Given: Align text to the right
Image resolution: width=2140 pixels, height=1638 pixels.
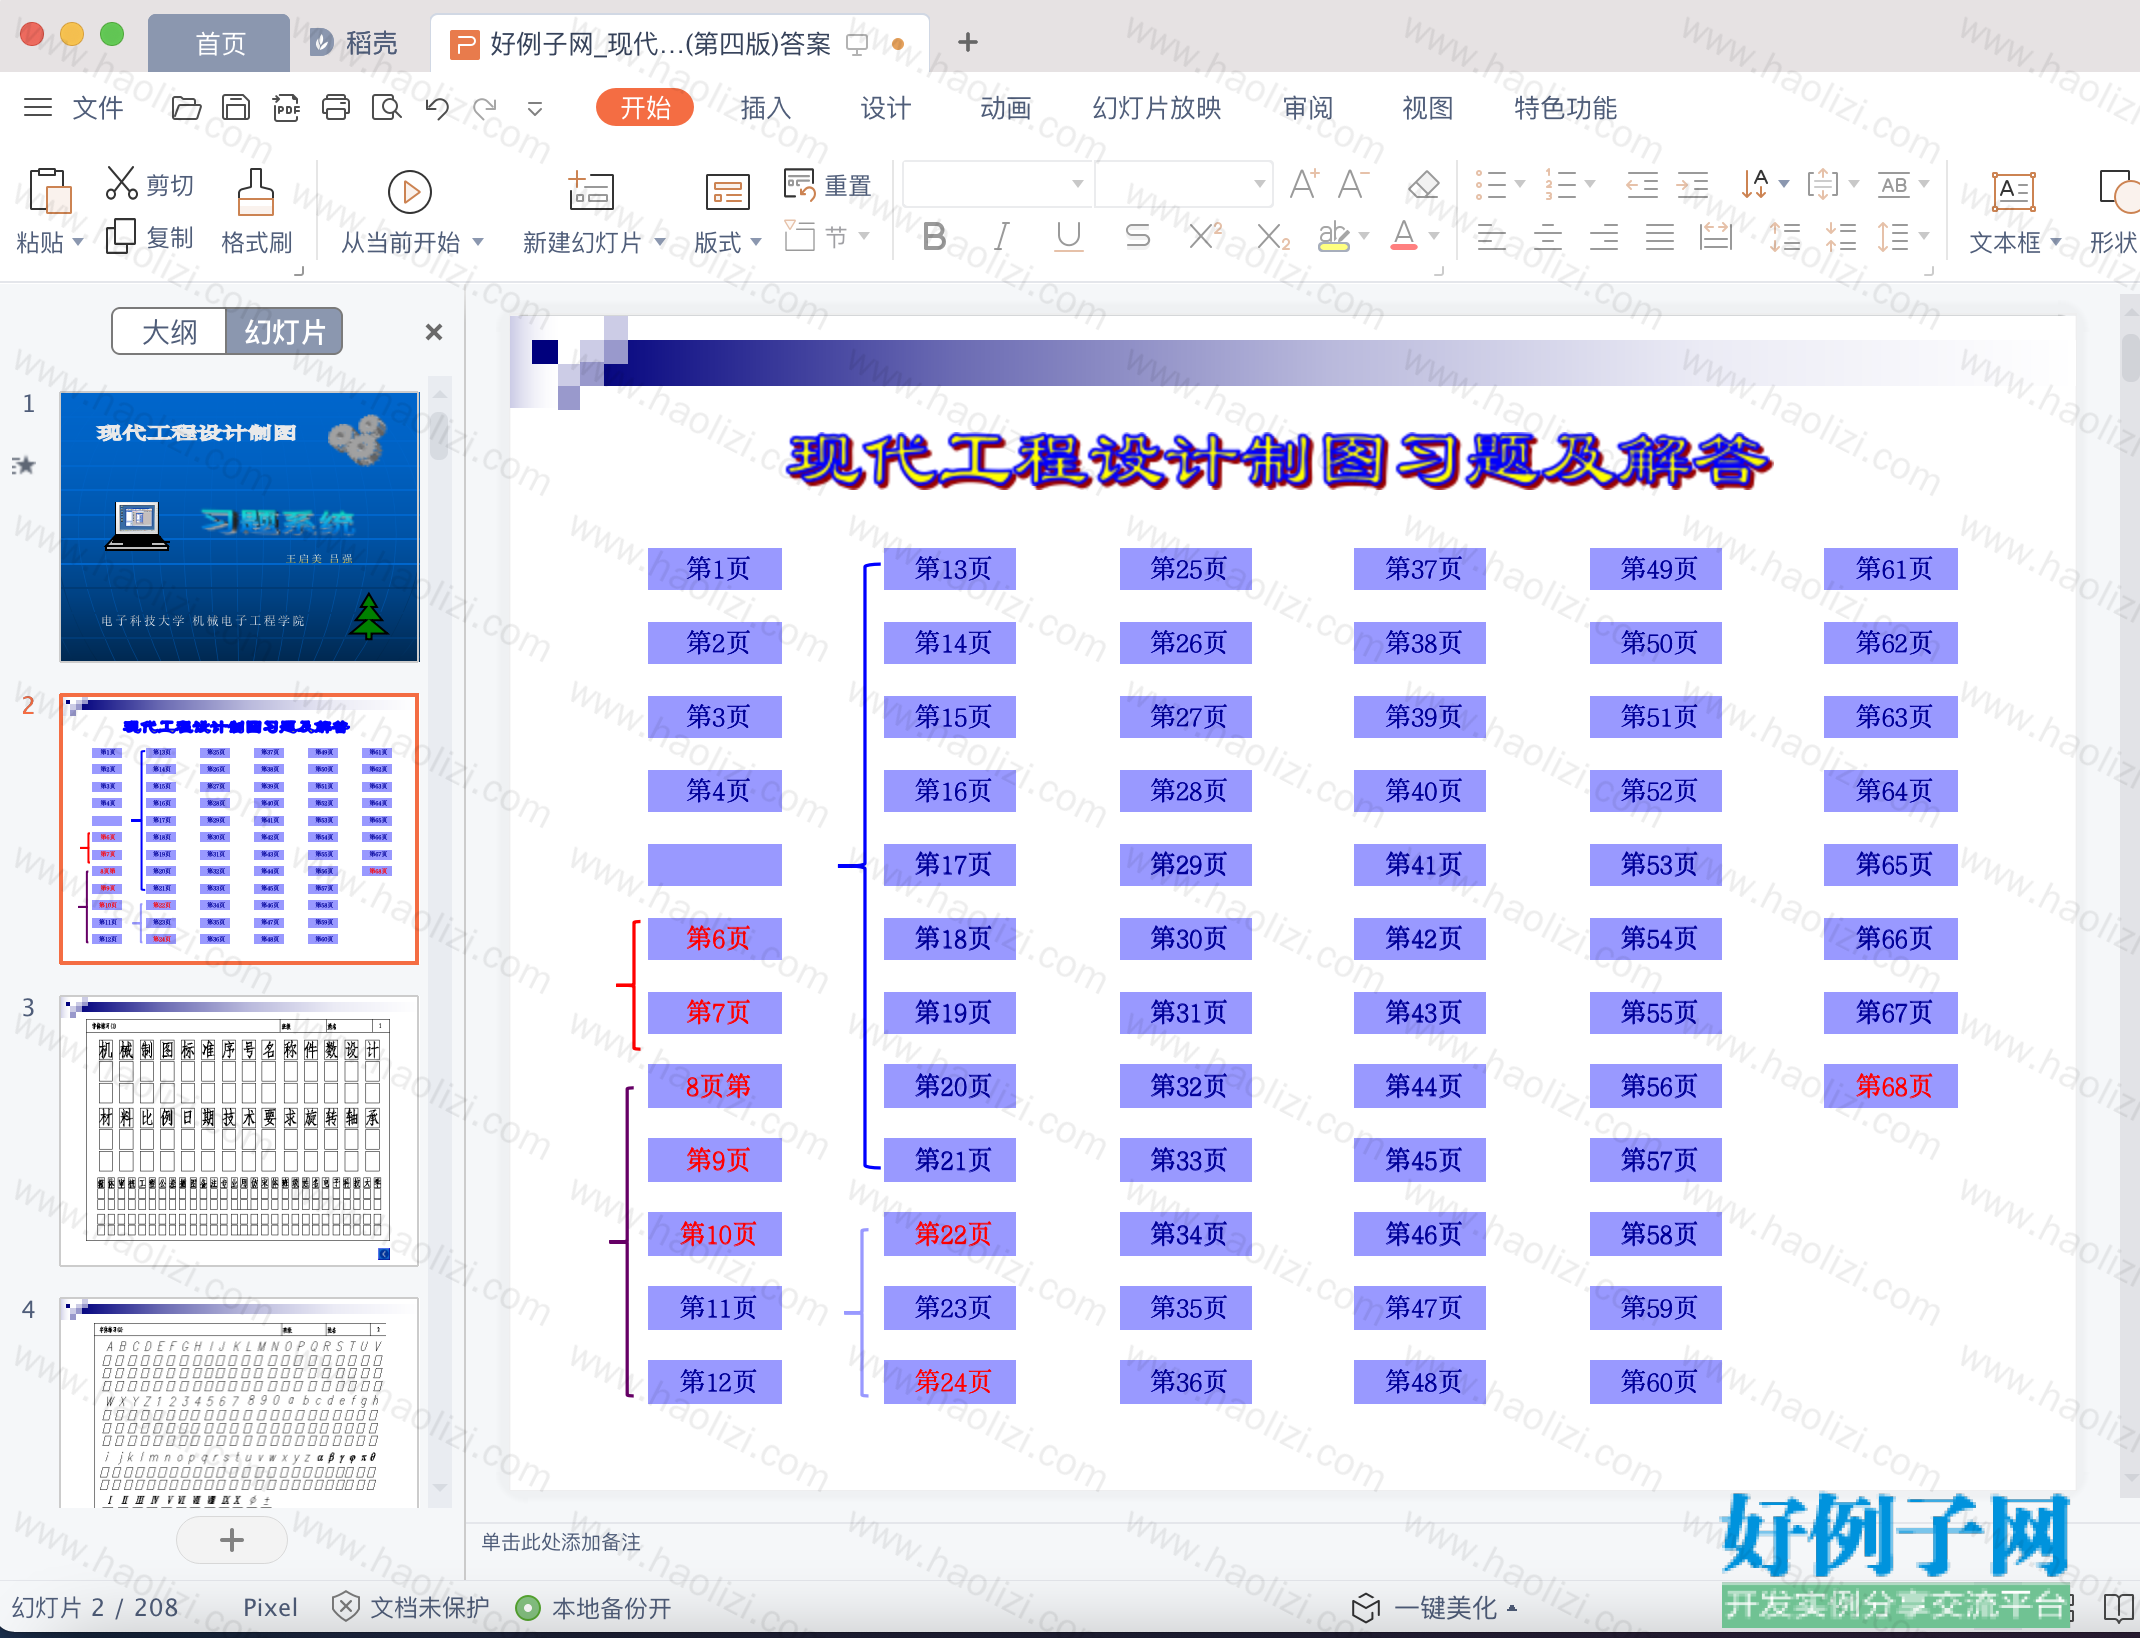Looking at the screenshot, I should click(1604, 237).
